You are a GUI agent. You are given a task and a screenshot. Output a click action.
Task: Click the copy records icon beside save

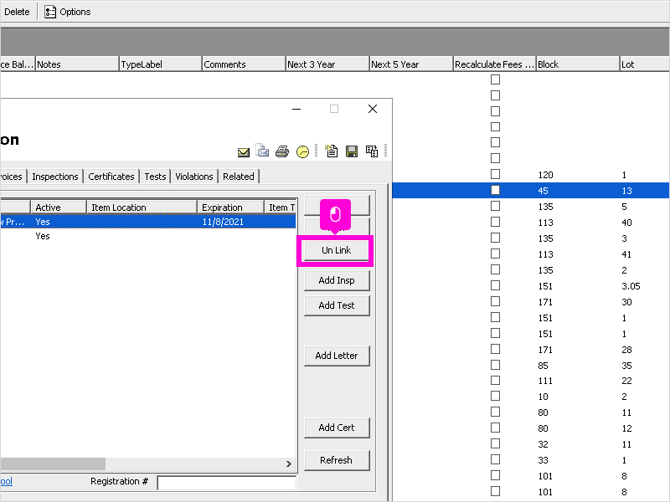point(371,151)
